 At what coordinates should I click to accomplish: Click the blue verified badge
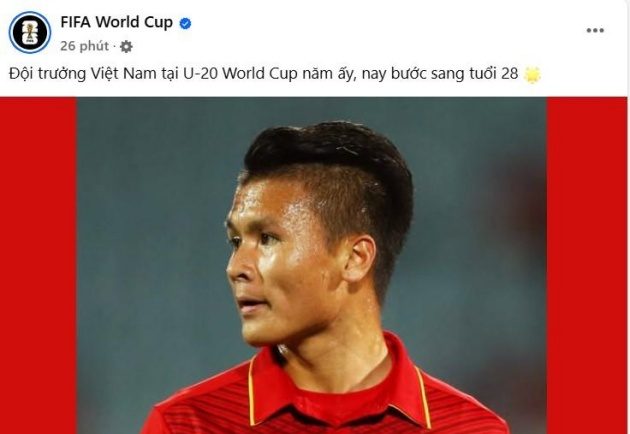coord(185,24)
